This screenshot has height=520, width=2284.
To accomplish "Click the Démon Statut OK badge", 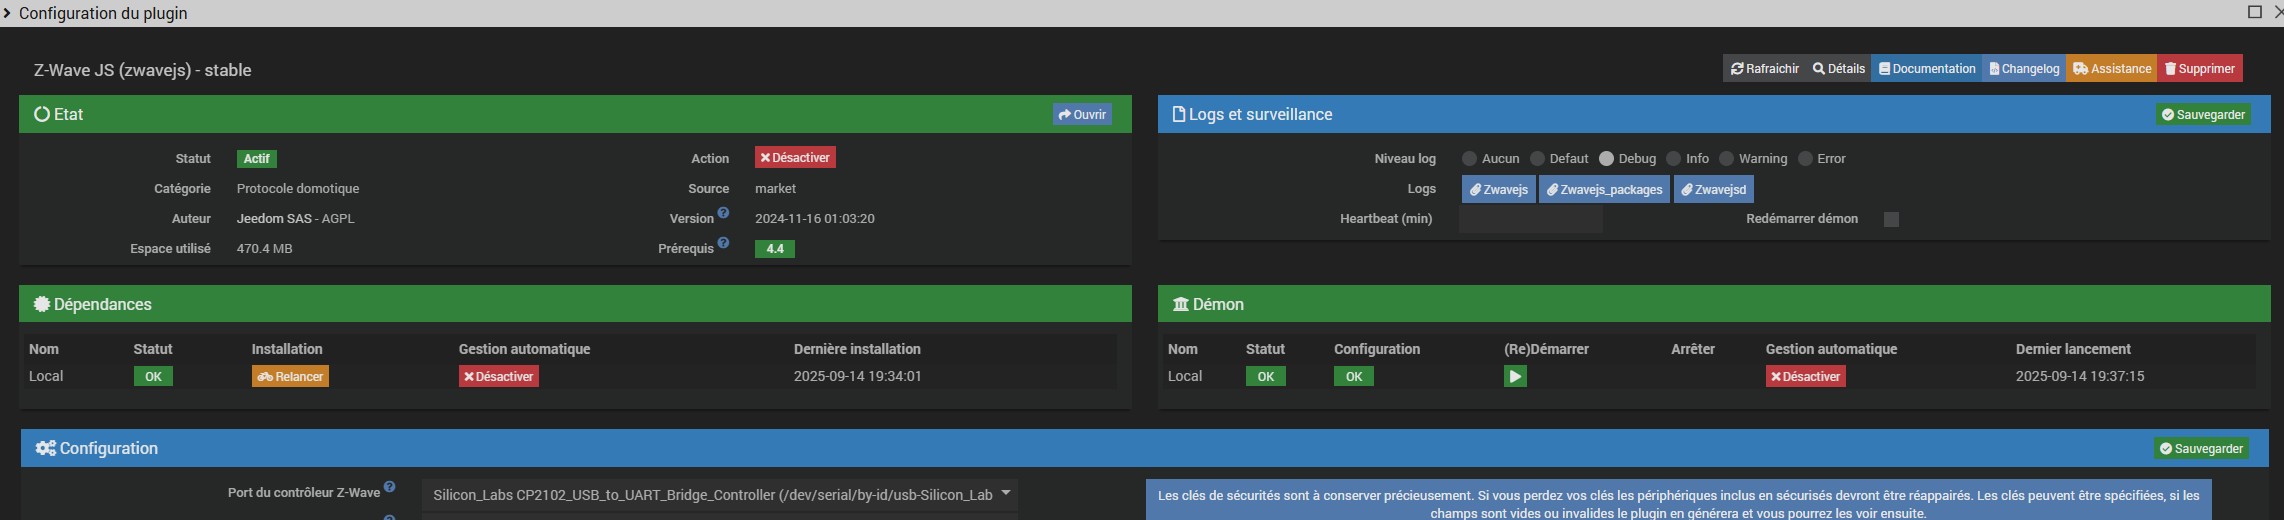I will (1266, 376).
